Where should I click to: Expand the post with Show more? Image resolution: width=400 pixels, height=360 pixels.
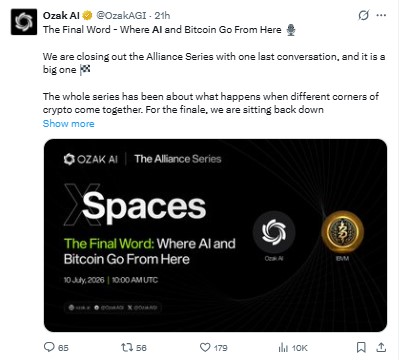click(69, 124)
